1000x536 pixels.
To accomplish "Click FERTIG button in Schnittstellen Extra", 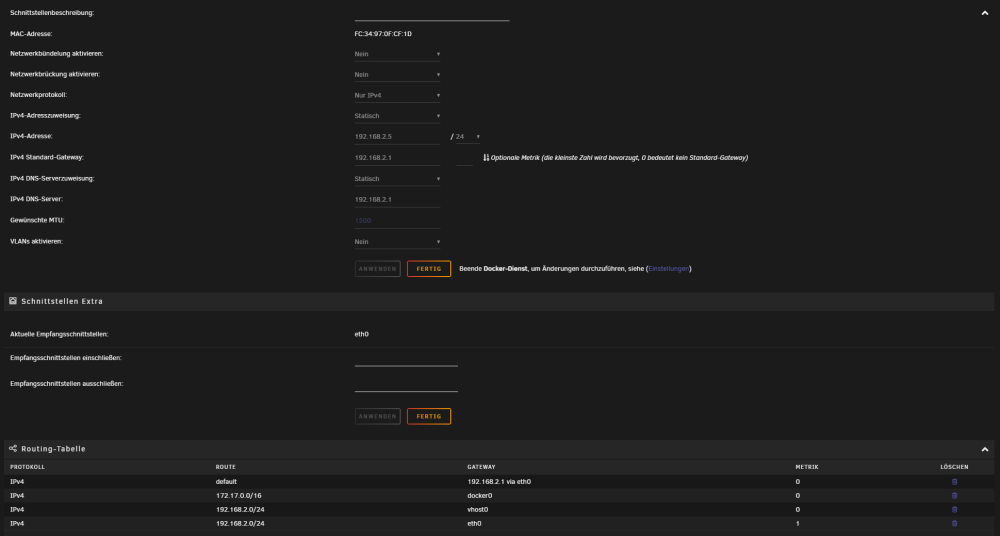I will tap(429, 417).
